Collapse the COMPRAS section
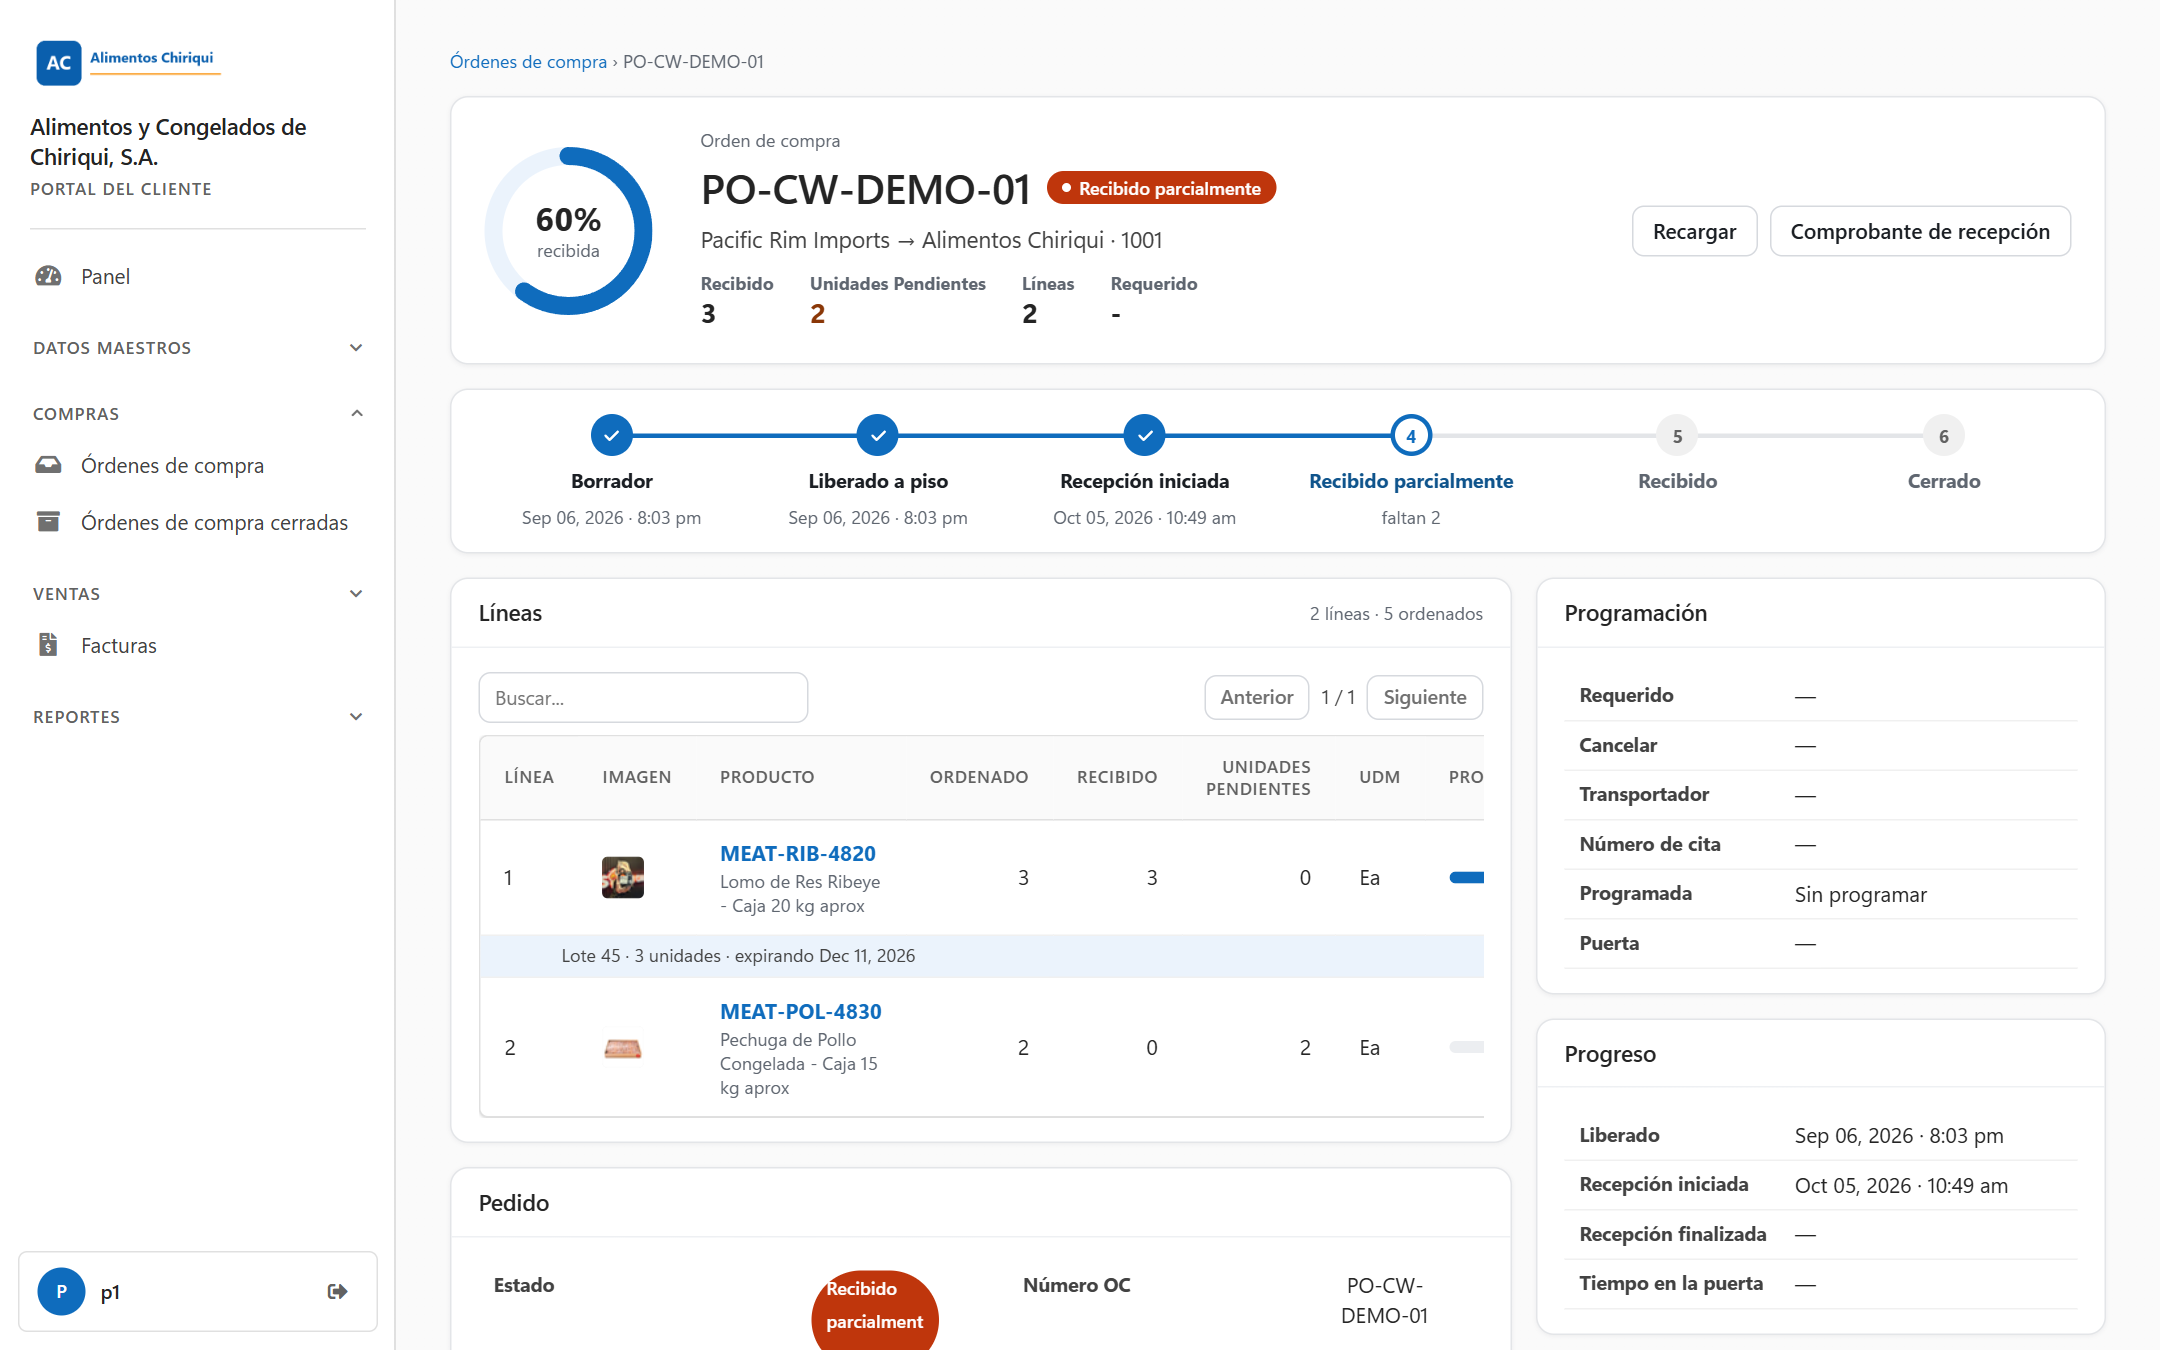Viewport: 2160px width, 1350px height. pyautogui.click(x=356, y=414)
